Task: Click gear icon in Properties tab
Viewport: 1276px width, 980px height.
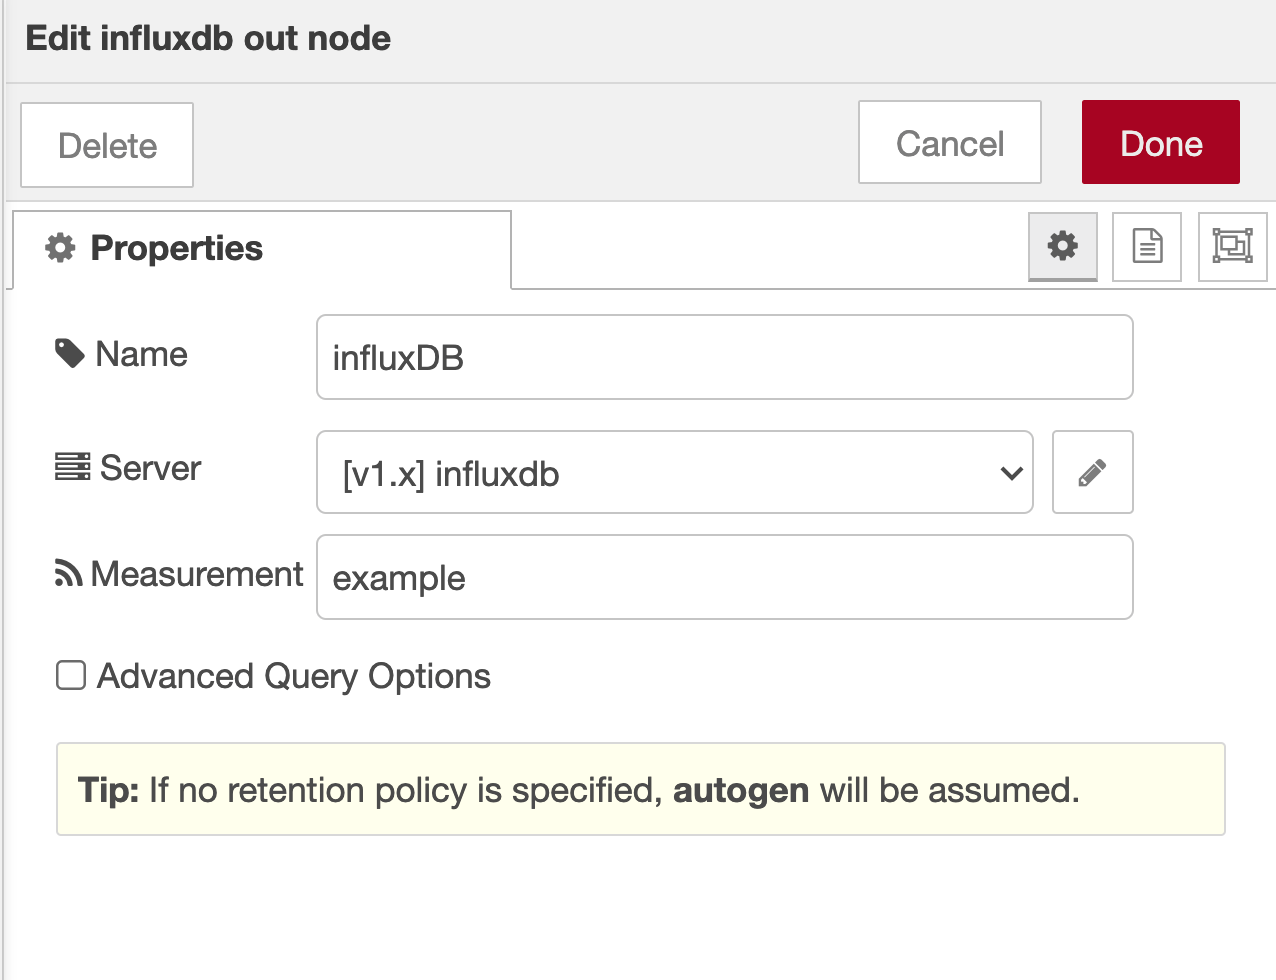Action: coord(60,248)
